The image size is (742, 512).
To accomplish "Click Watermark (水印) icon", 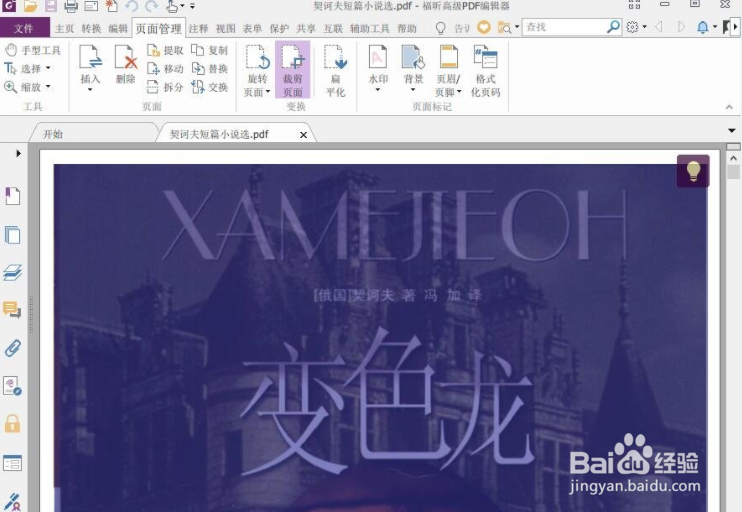I will click(x=378, y=65).
